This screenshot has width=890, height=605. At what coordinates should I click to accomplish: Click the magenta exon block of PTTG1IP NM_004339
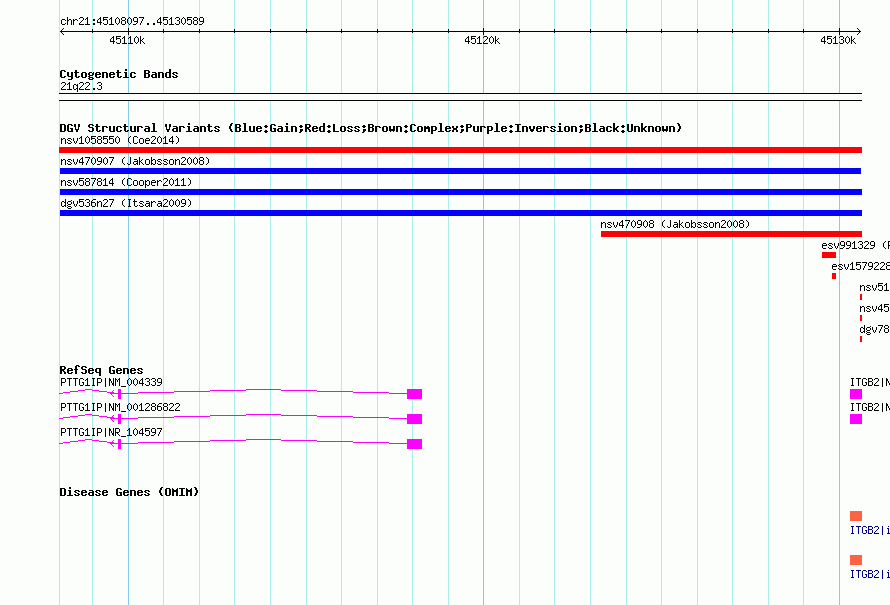pos(414,394)
